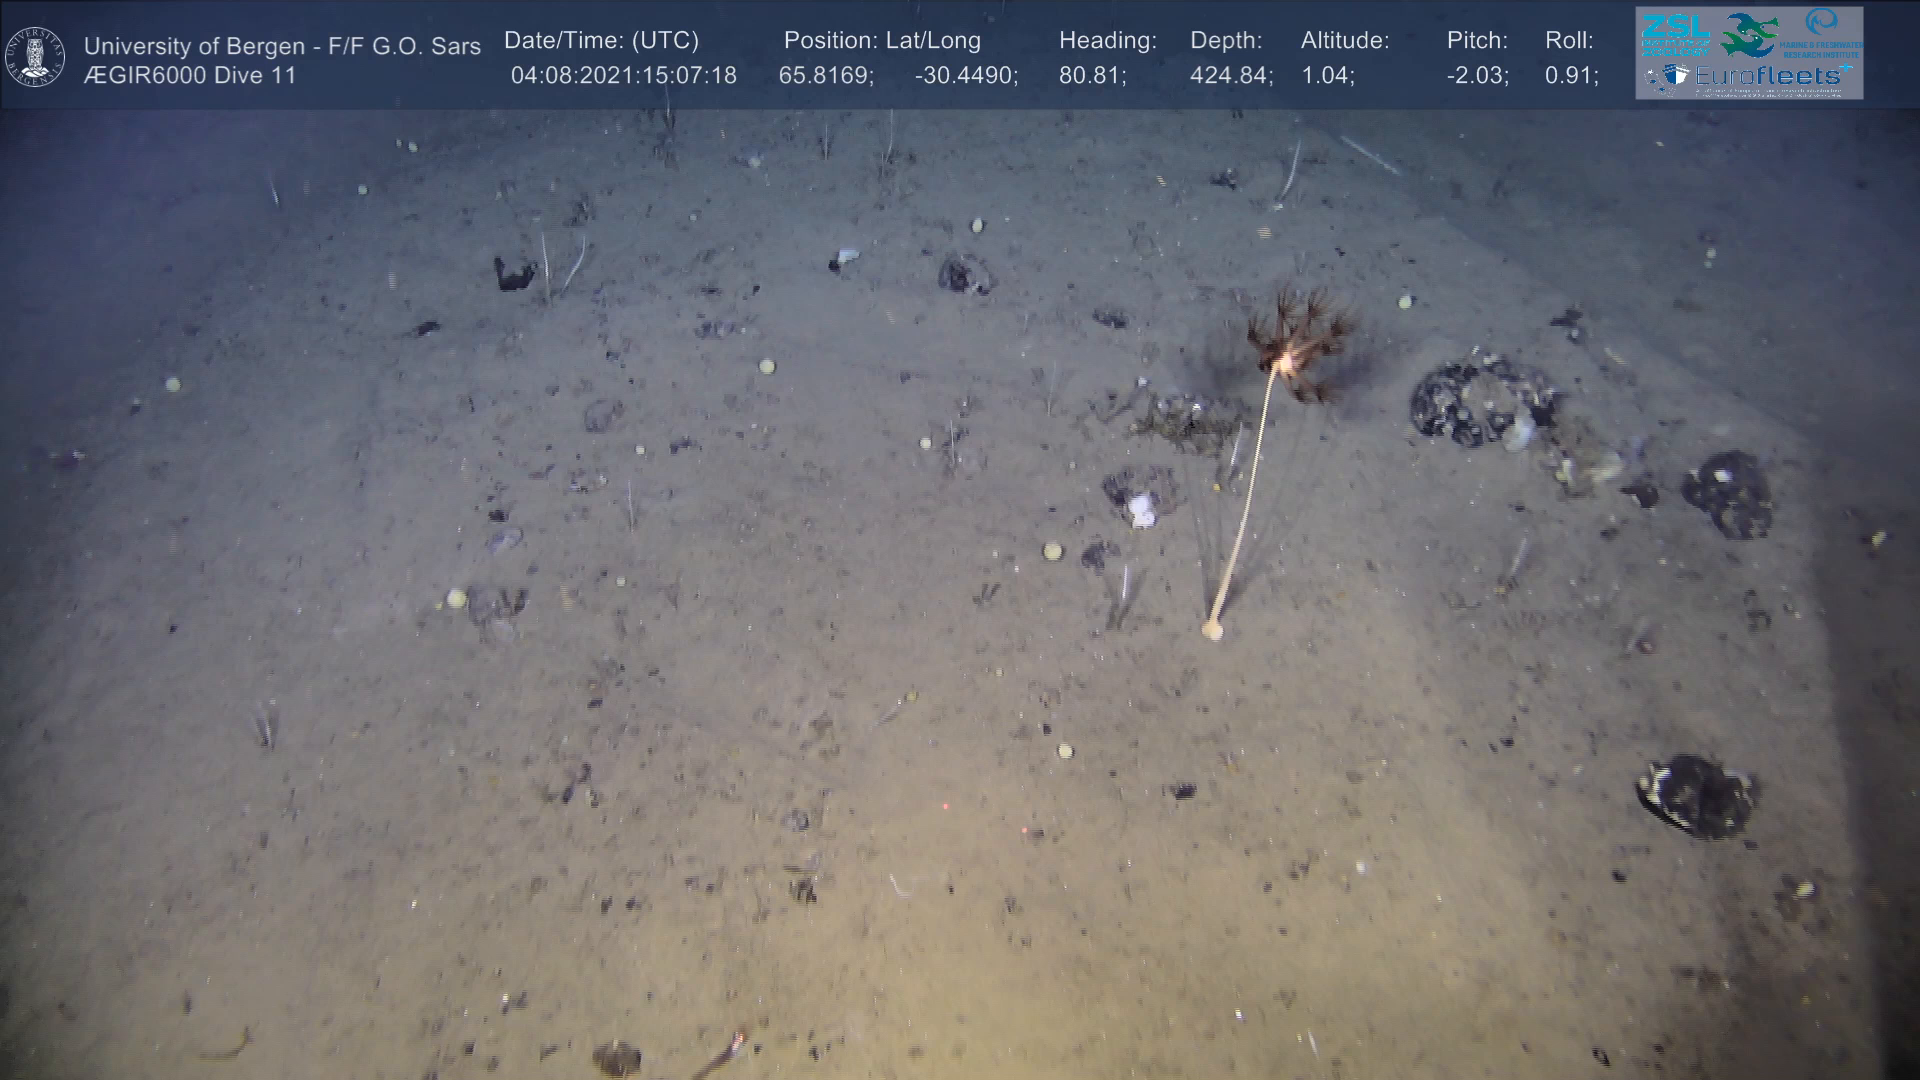Click the ZSL Institute of Zoology logo
The height and width of the screenshot is (1080, 1920).
pos(1675,33)
